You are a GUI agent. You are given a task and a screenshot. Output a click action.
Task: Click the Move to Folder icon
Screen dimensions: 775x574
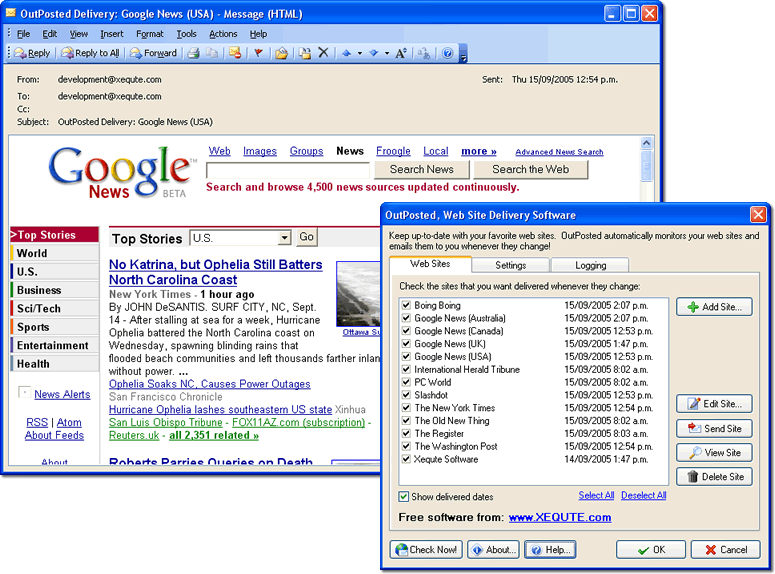(282, 53)
